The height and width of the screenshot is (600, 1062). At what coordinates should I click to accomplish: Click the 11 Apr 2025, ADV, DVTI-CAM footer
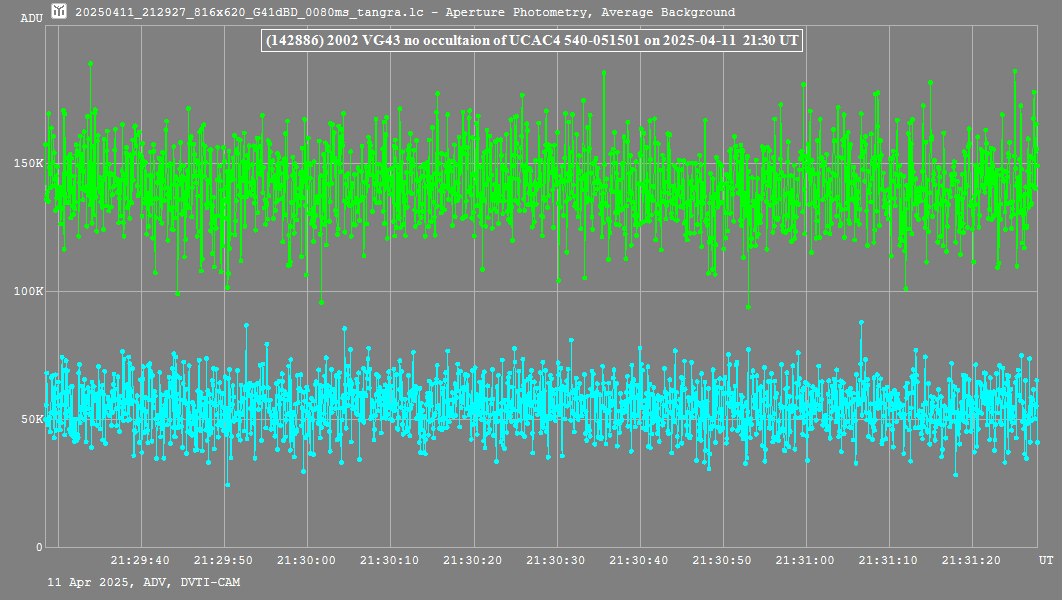coord(143,581)
